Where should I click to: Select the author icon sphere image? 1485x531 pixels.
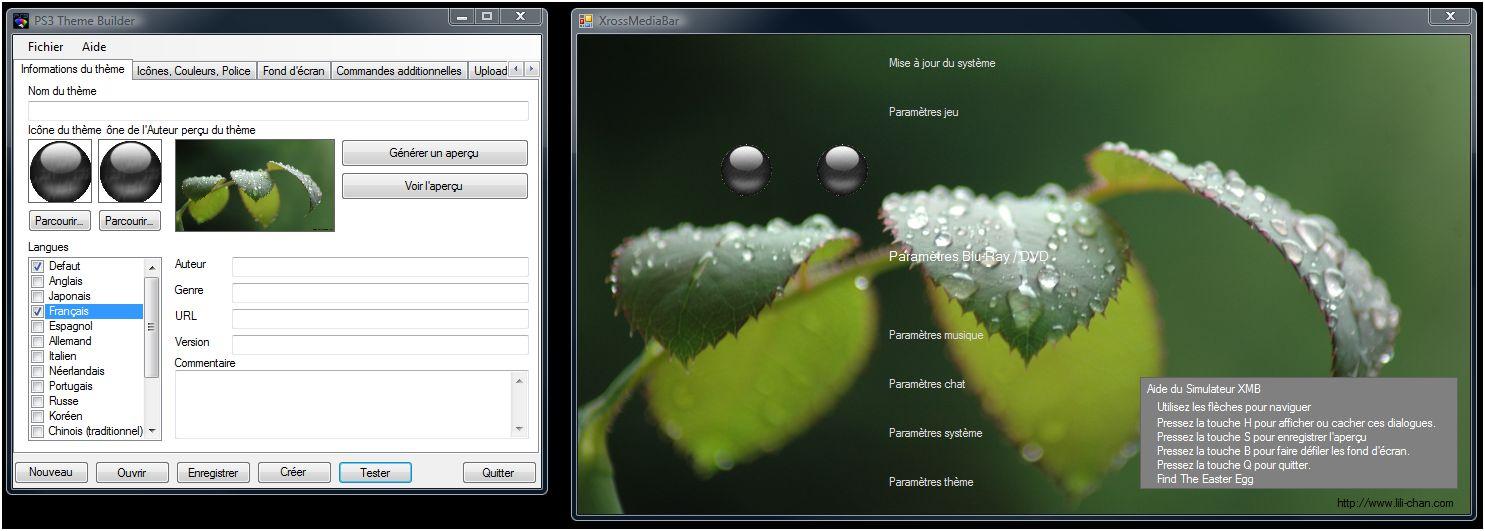tap(130, 171)
